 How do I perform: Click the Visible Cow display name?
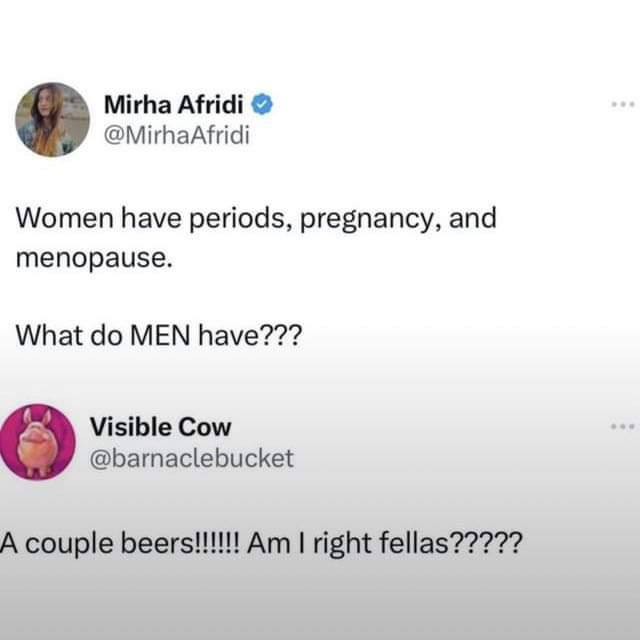(x=160, y=427)
